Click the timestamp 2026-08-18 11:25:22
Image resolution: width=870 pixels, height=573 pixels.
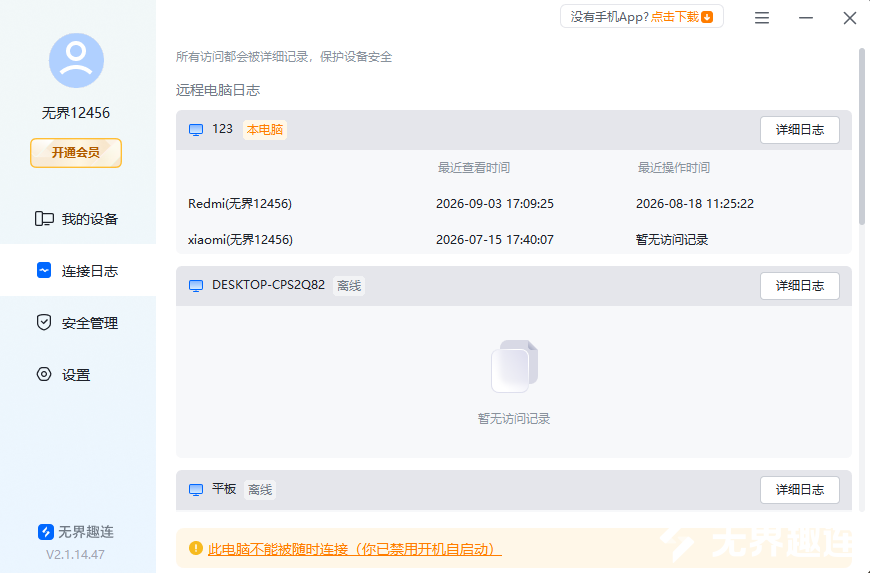click(x=695, y=204)
